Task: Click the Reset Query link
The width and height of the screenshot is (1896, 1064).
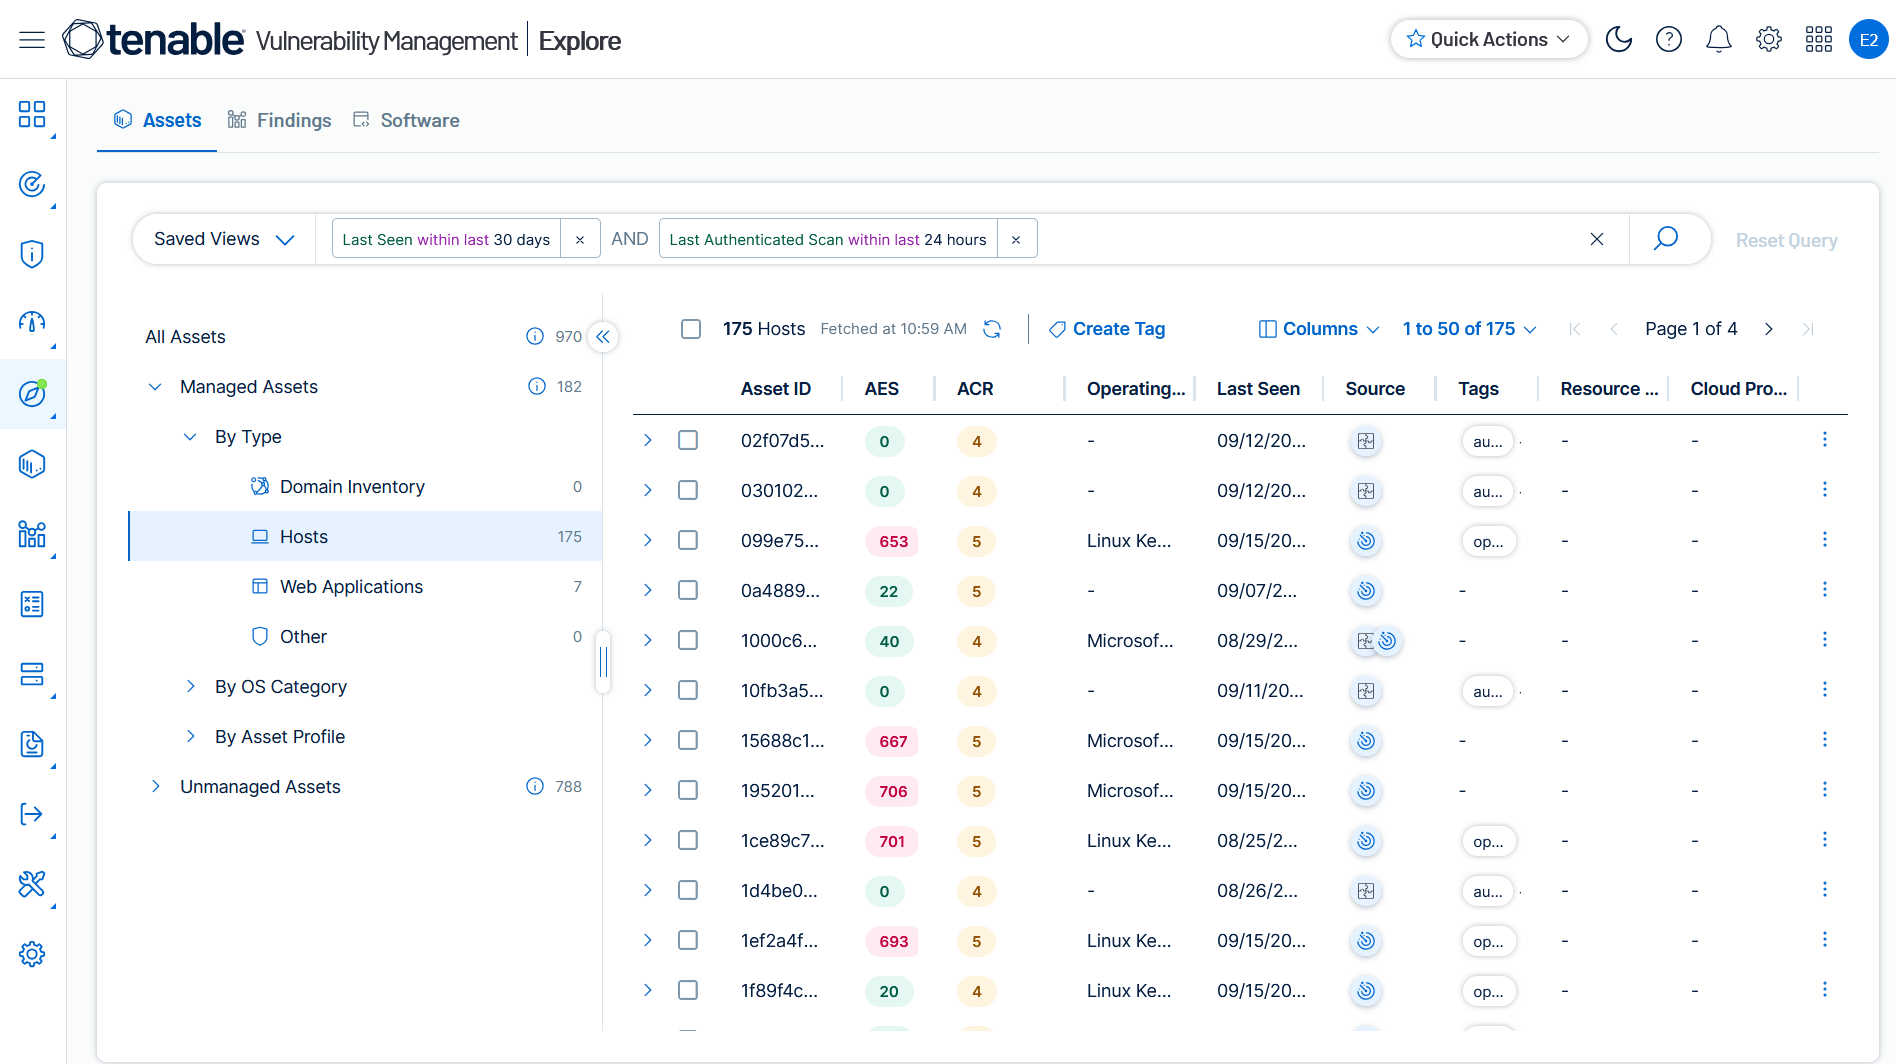Action: pyautogui.click(x=1786, y=240)
